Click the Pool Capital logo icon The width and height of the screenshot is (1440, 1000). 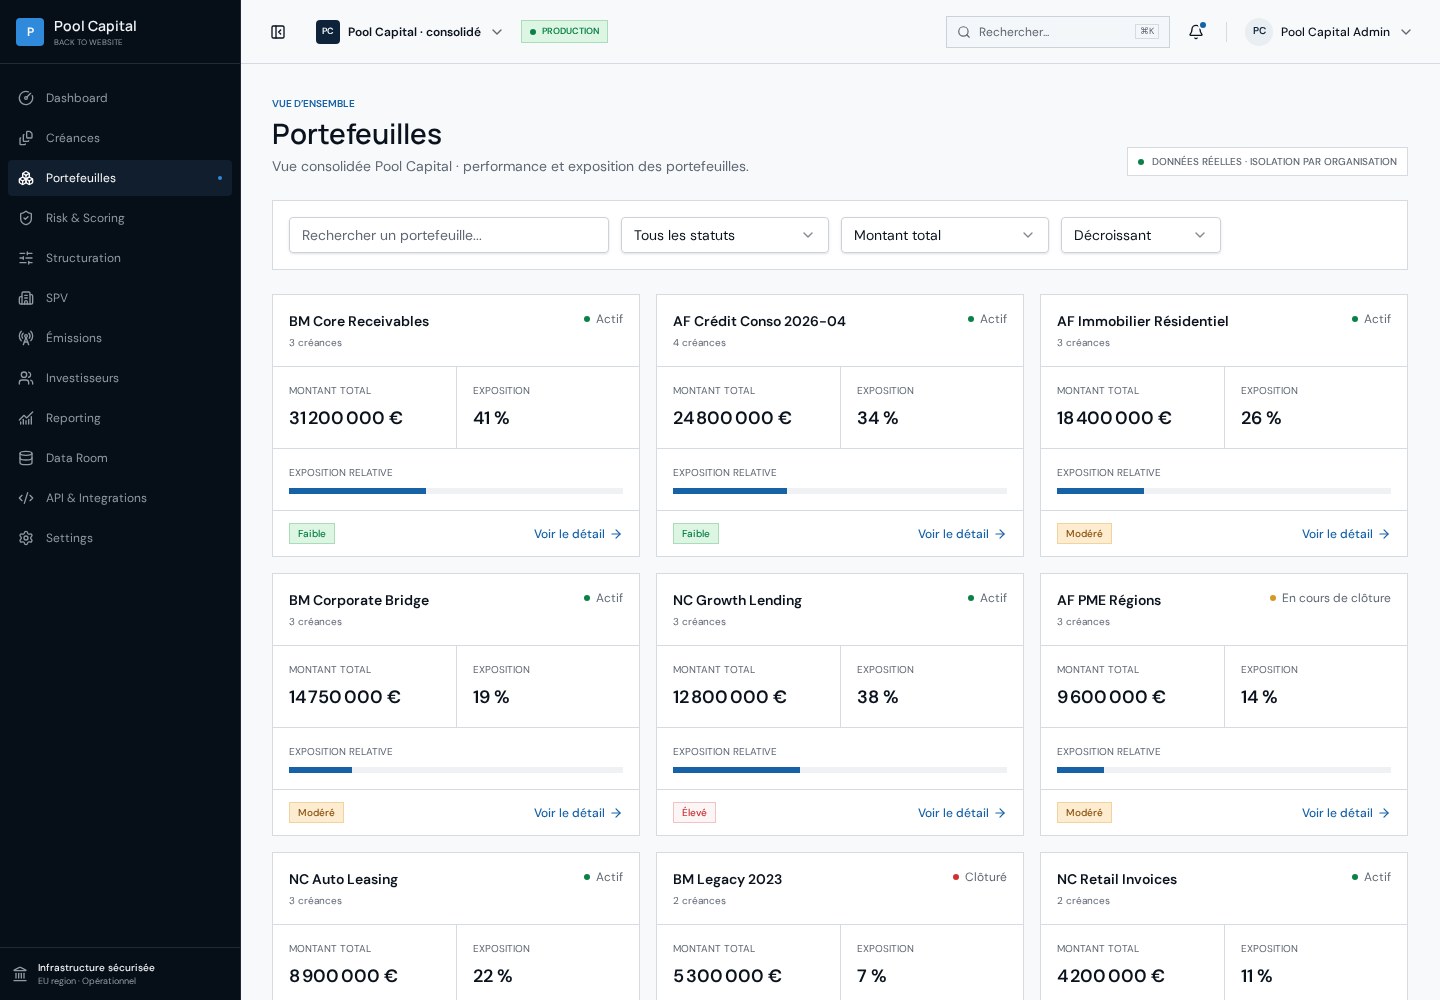click(x=30, y=32)
